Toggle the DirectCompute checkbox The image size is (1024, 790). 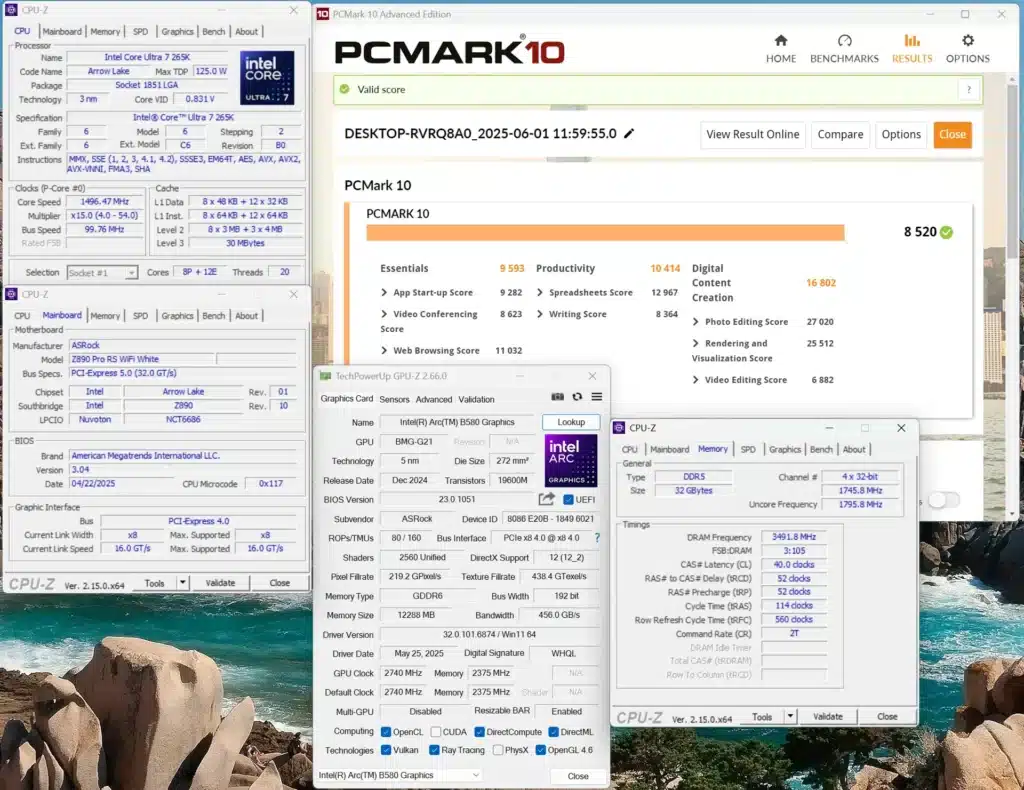pyautogui.click(x=479, y=732)
